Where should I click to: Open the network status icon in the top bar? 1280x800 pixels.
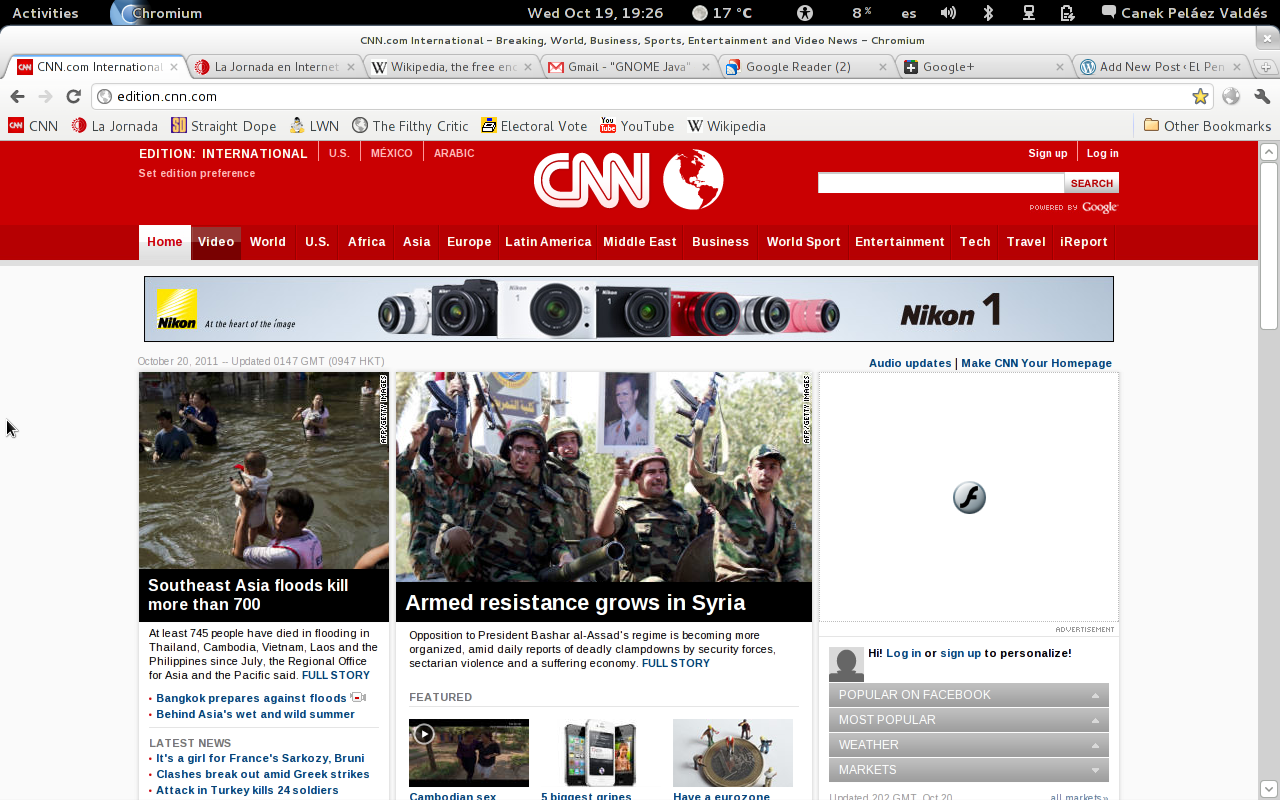[1028, 13]
